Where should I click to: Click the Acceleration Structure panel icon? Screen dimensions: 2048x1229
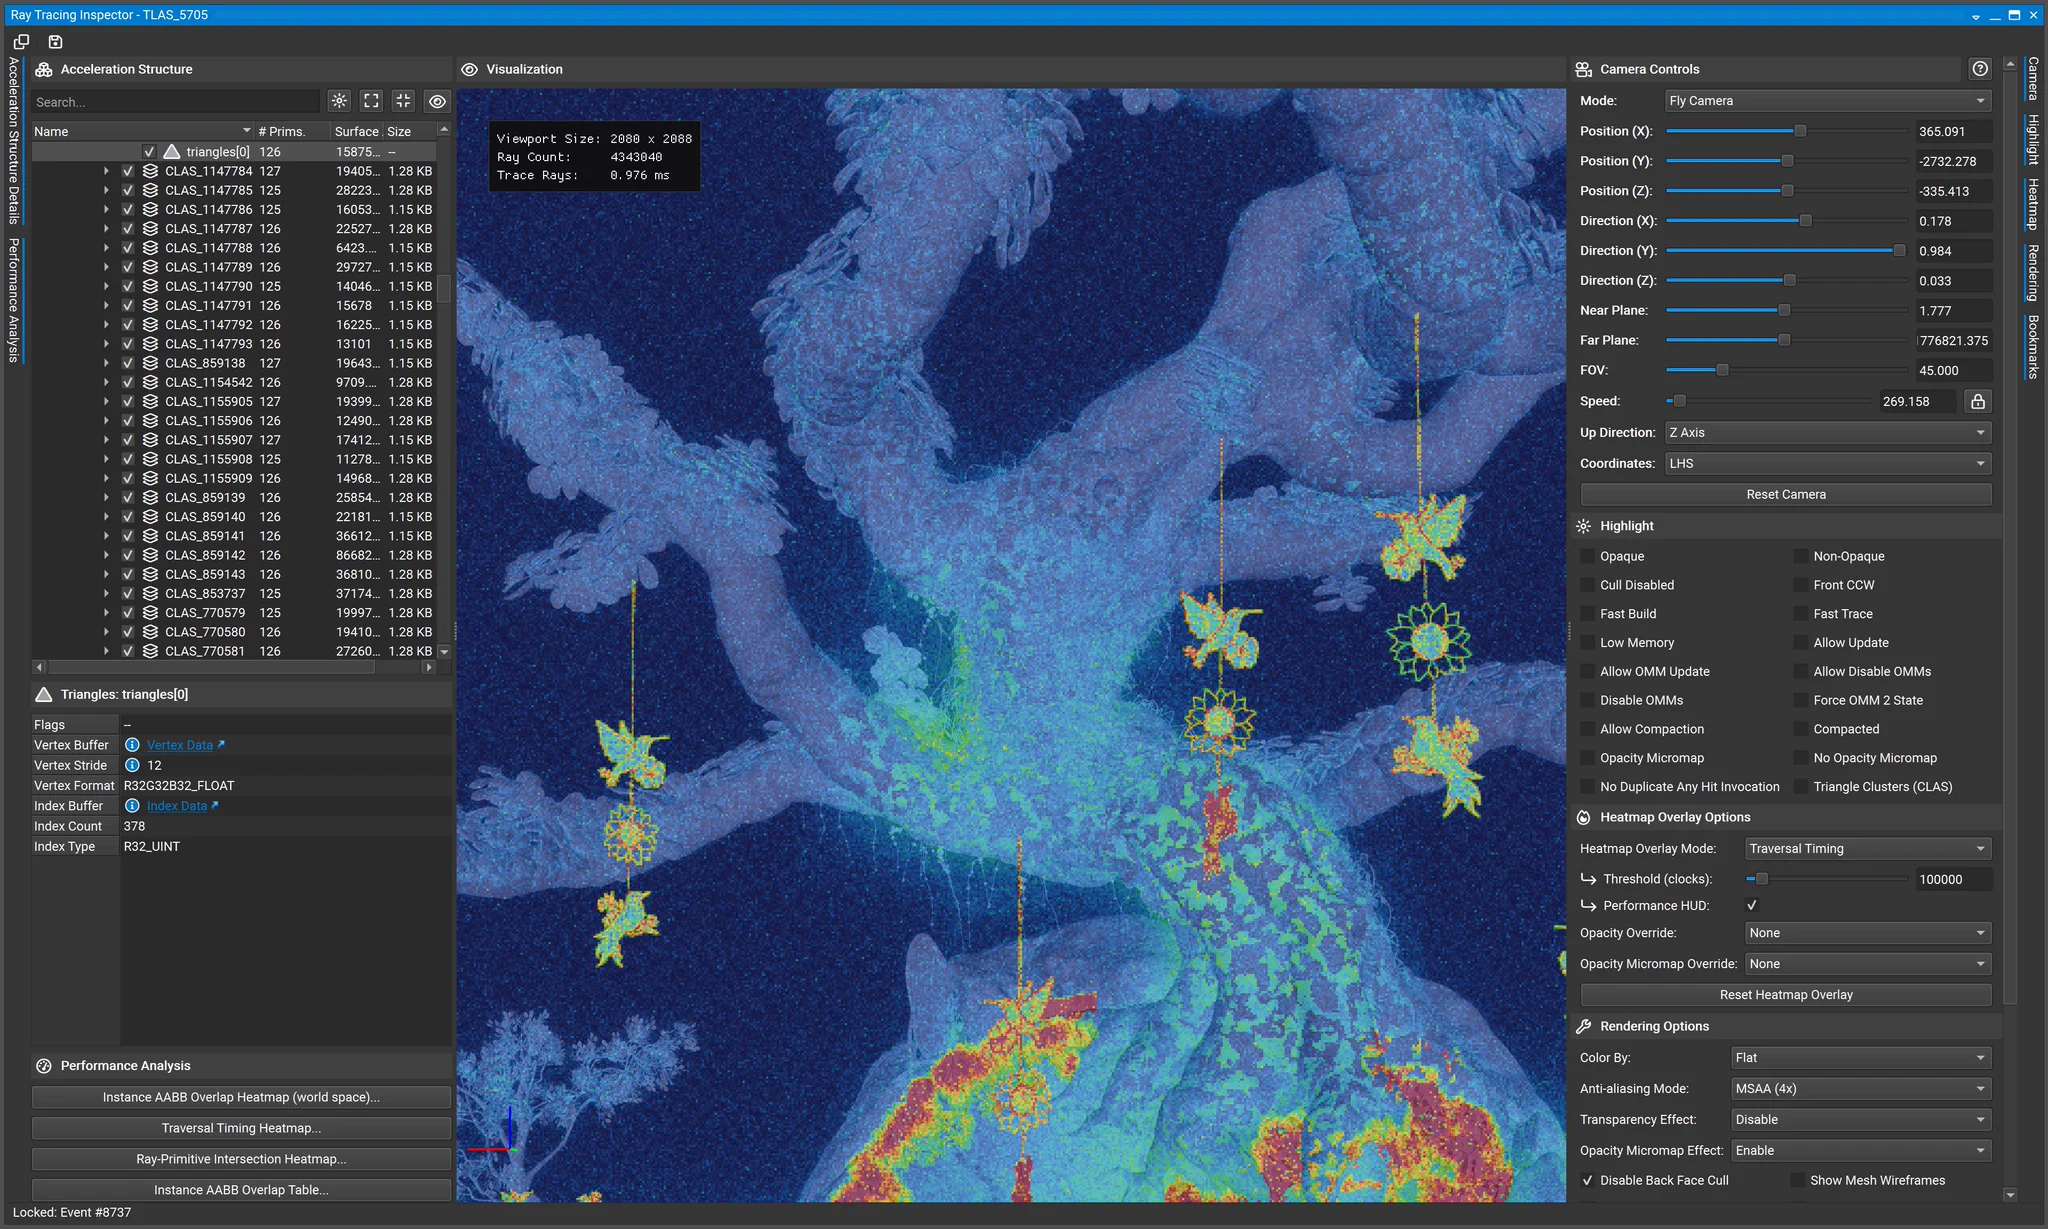click(x=44, y=69)
